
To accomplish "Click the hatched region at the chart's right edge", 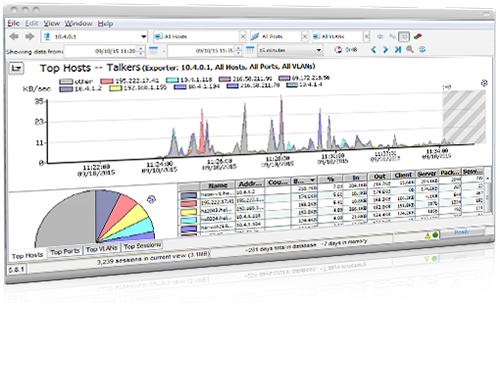I will click(x=464, y=117).
